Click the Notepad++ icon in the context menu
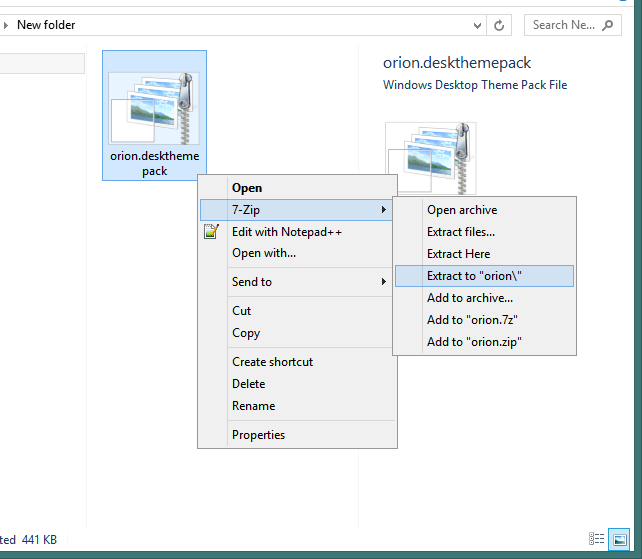 pos(210,232)
